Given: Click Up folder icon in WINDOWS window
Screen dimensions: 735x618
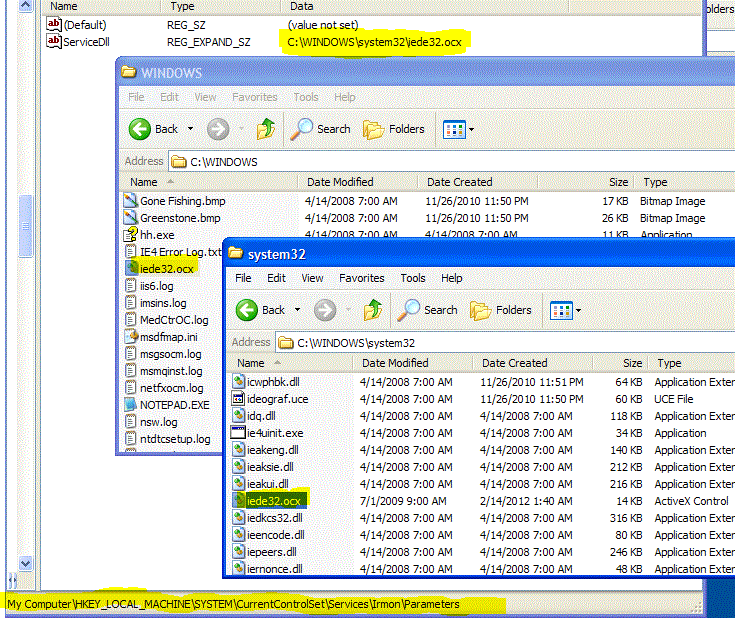Looking at the screenshot, I should coord(266,129).
